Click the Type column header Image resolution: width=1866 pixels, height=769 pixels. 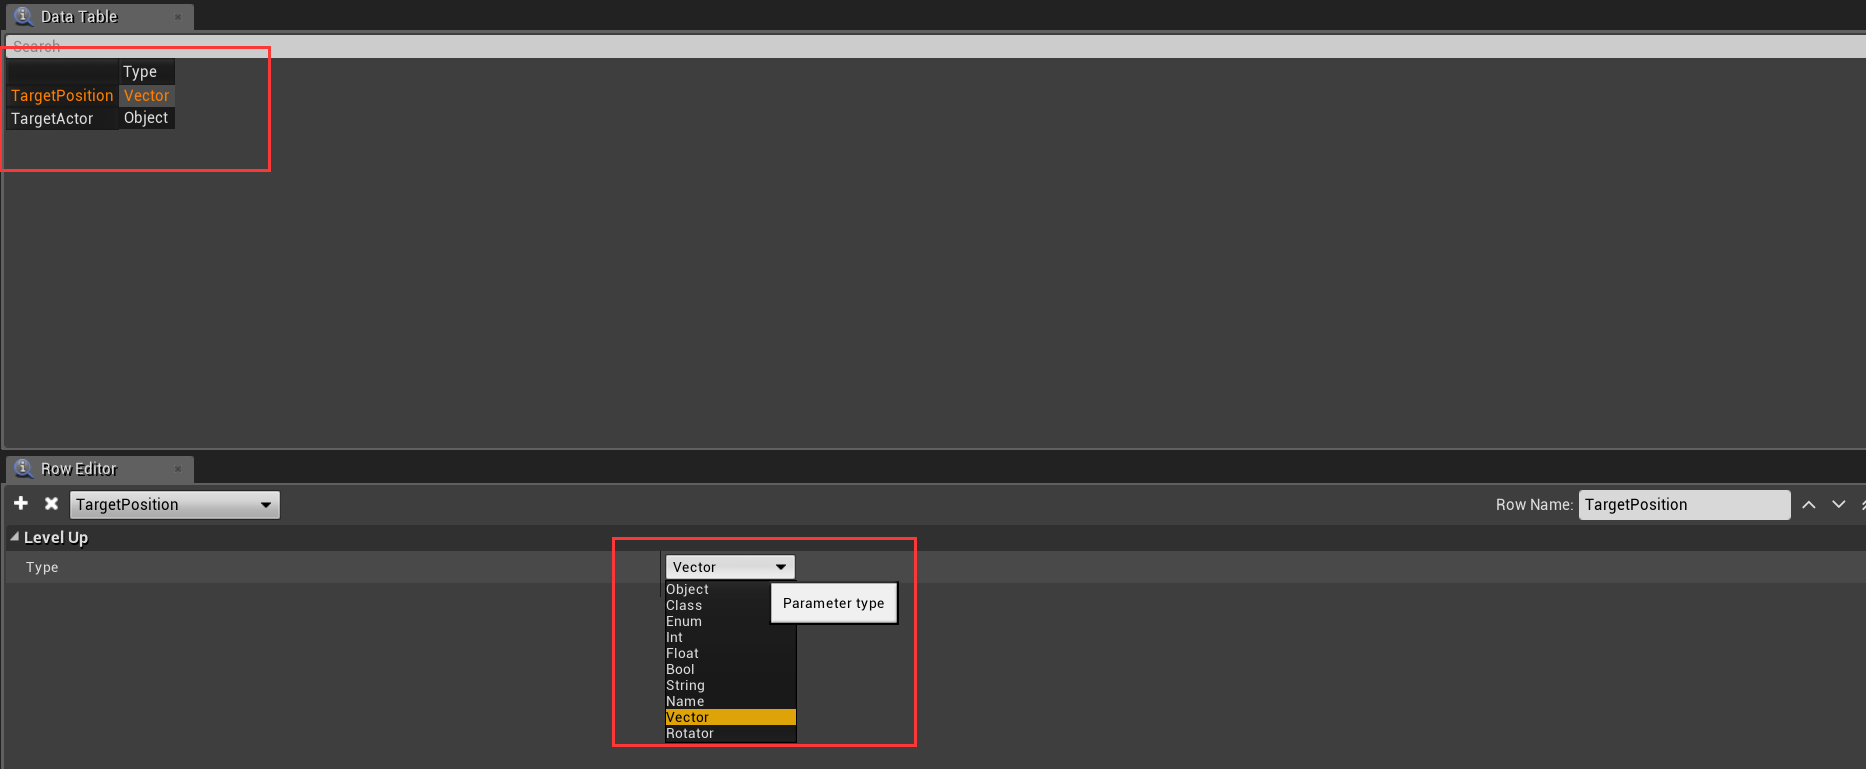146,72
